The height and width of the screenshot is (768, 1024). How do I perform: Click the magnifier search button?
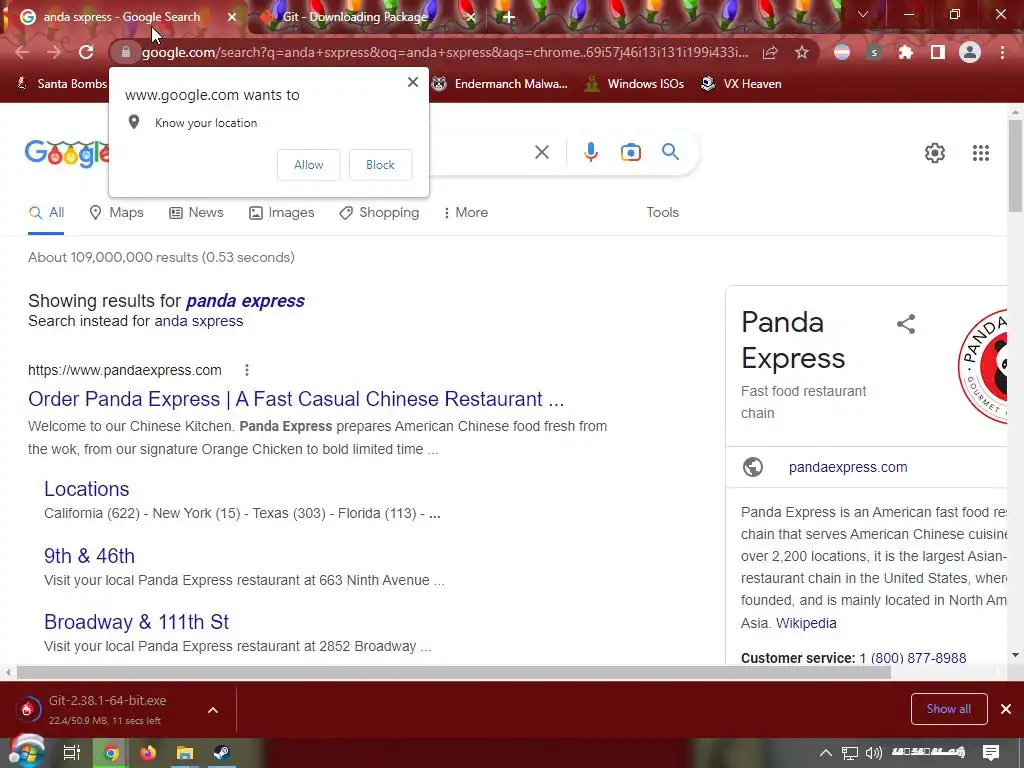click(x=670, y=152)
